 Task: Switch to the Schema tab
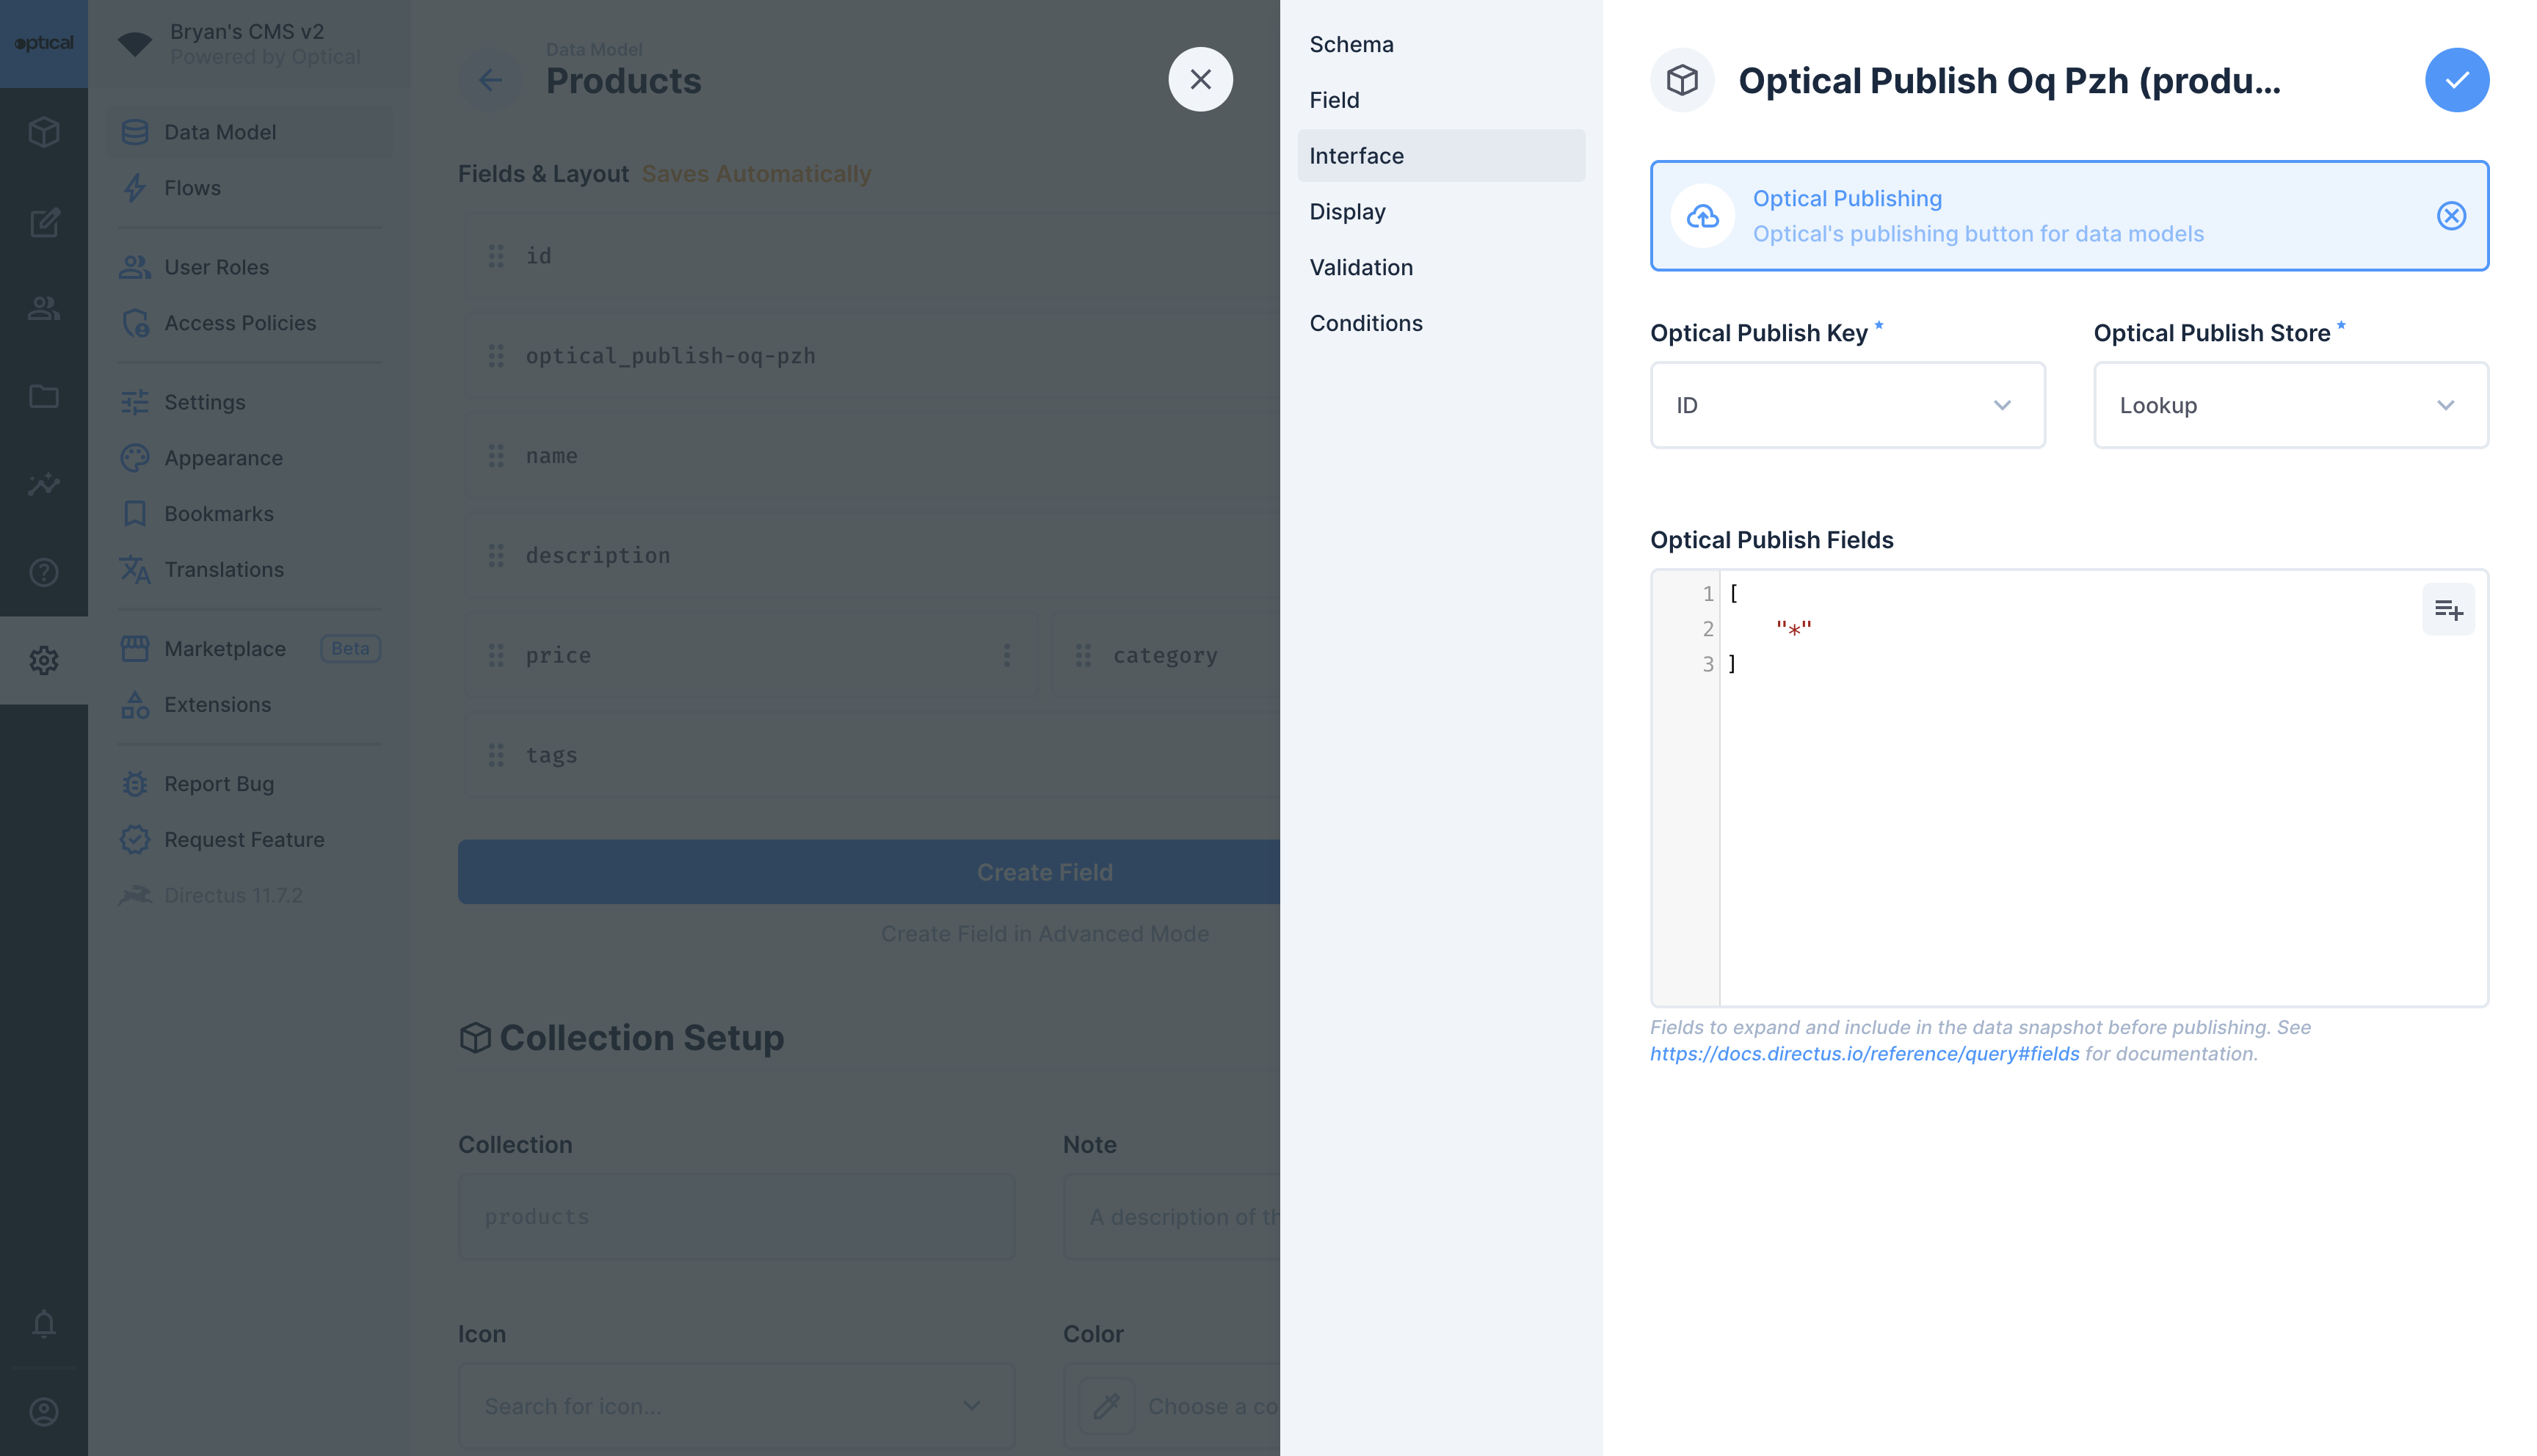point(1351,44)
